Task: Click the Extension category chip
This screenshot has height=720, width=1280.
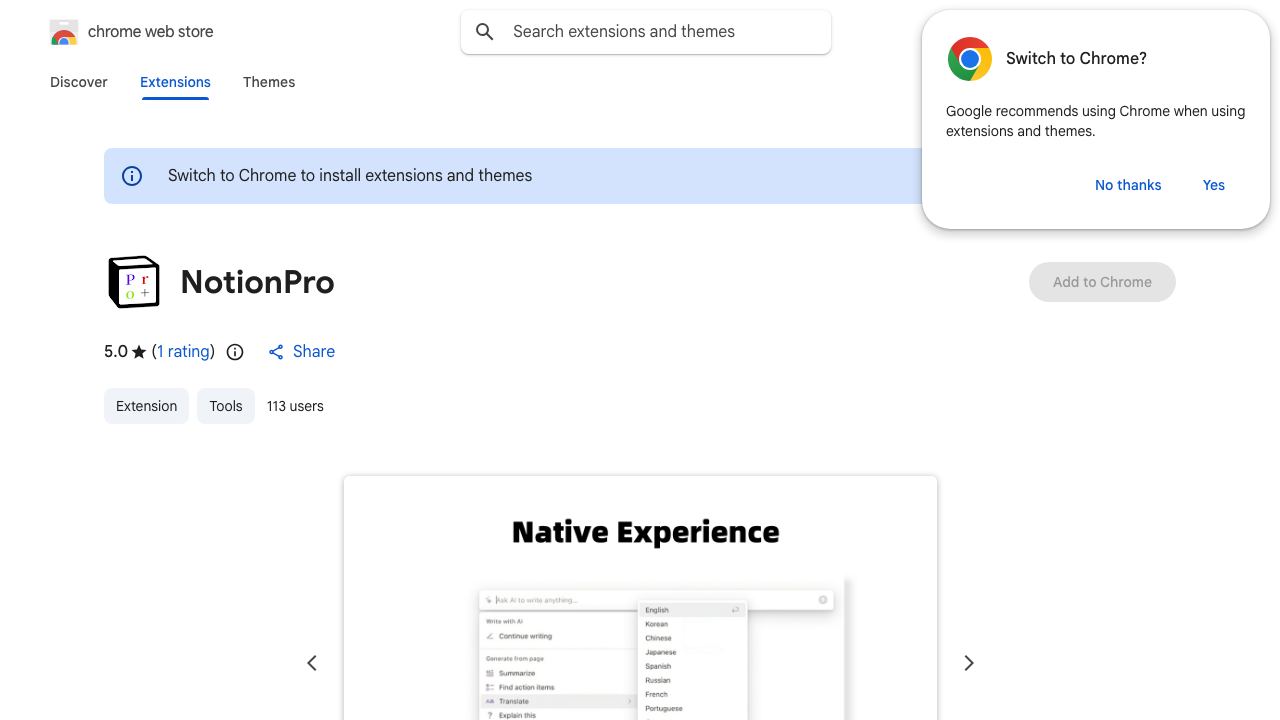Action: coord(146,406)
